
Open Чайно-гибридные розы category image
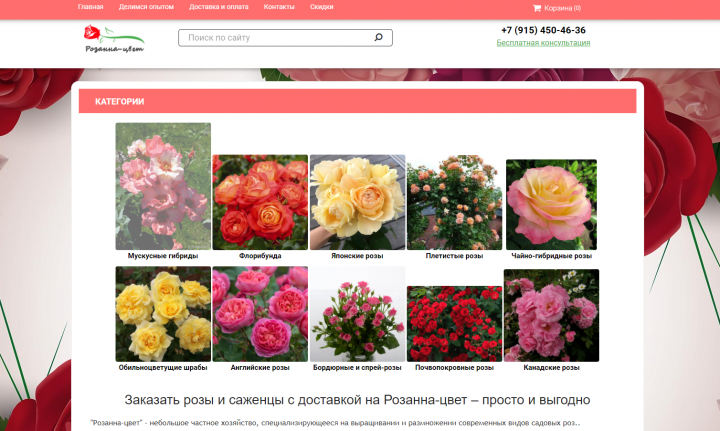click(551, 205)
